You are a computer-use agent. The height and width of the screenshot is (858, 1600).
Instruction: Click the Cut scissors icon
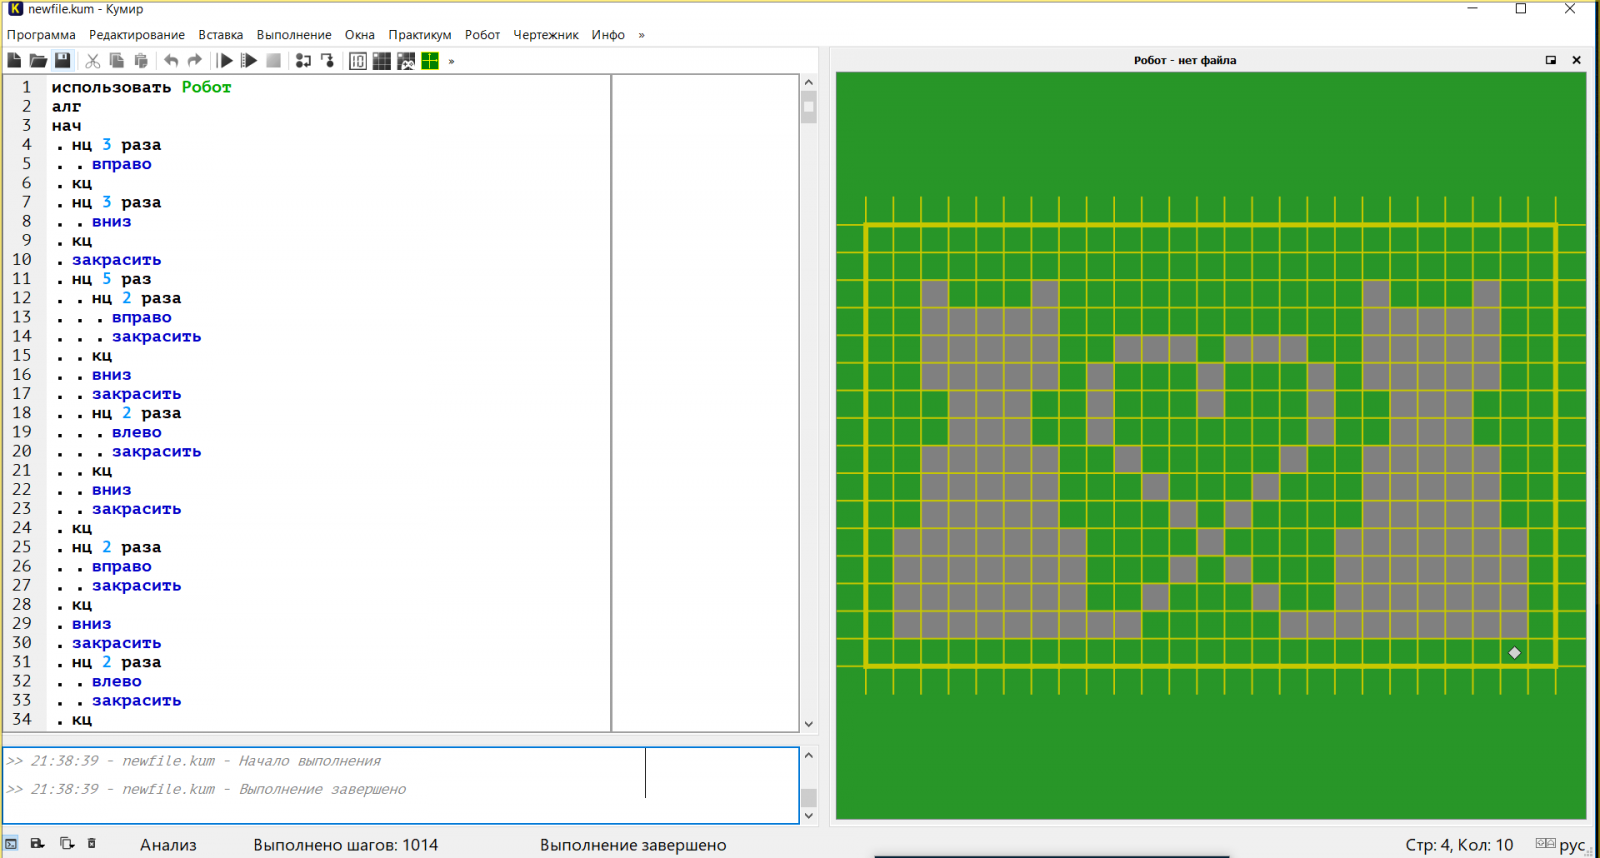(x=92, y=61)
